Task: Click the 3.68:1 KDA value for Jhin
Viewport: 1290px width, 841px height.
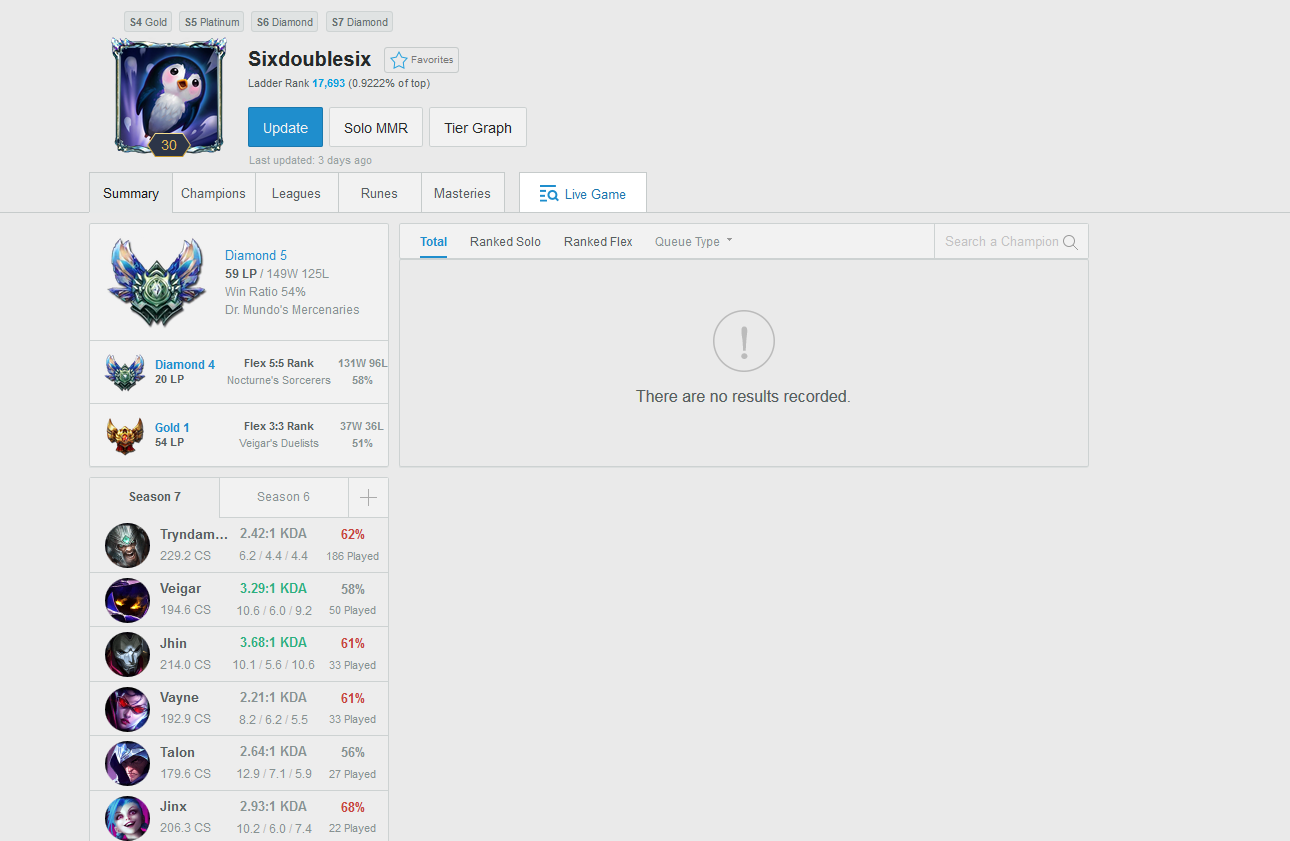Action: [273, 643]
